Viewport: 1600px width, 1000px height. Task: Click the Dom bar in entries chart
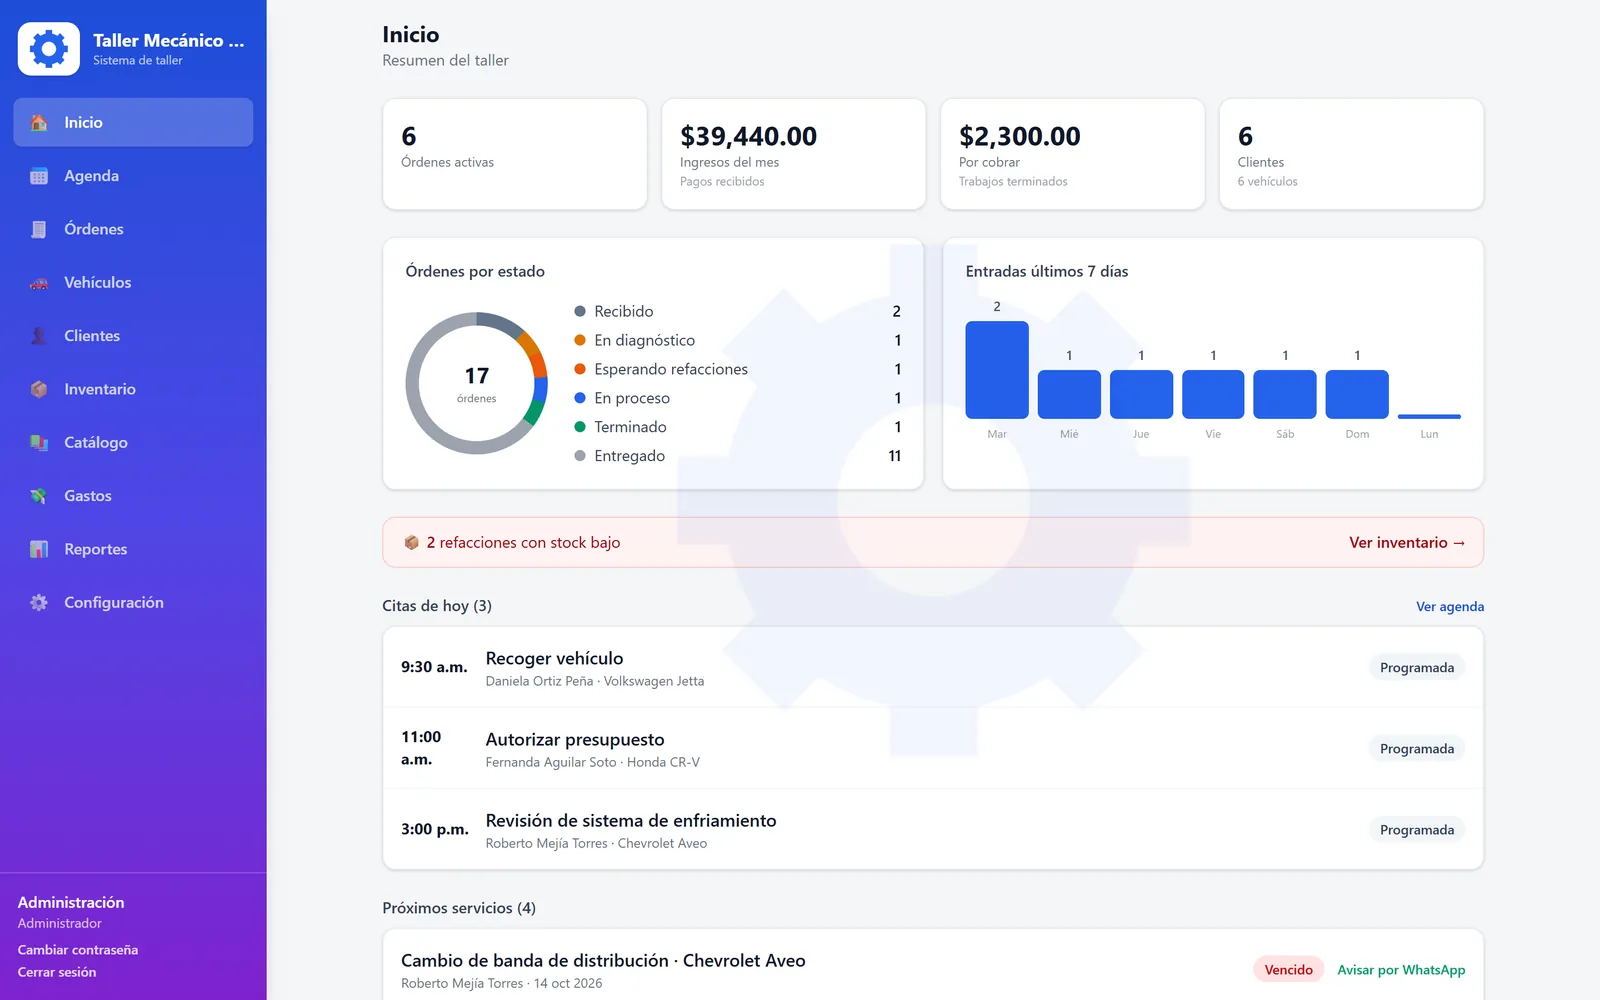click(x=1357, y=394)
